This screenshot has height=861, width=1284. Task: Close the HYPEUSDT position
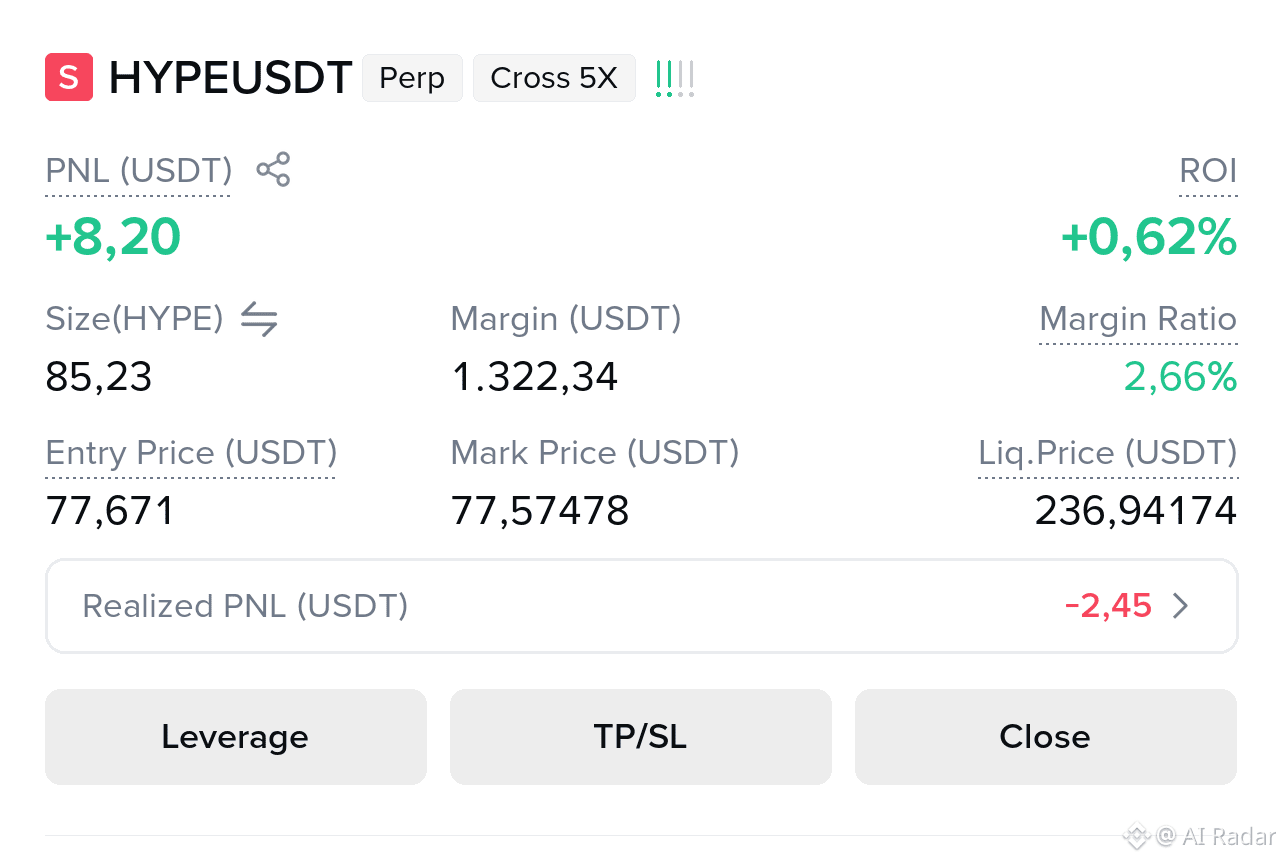click(x=1046, y=737)
